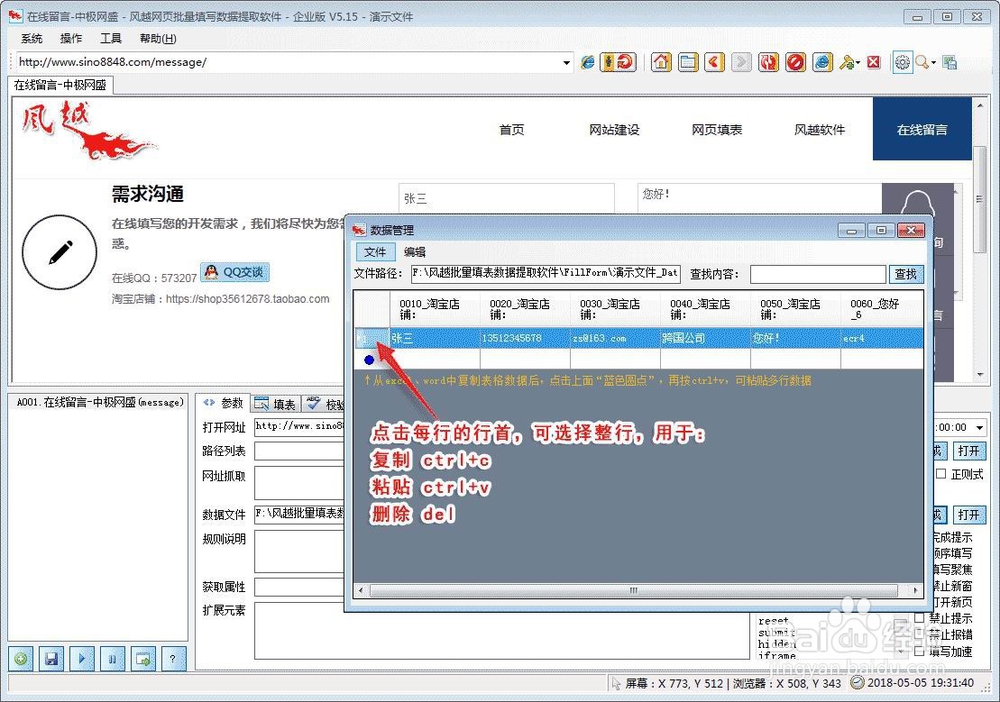1000x702 pixels.
Task: Toggle the 填写加速 checkbox
Action: [x=919, y=651]
